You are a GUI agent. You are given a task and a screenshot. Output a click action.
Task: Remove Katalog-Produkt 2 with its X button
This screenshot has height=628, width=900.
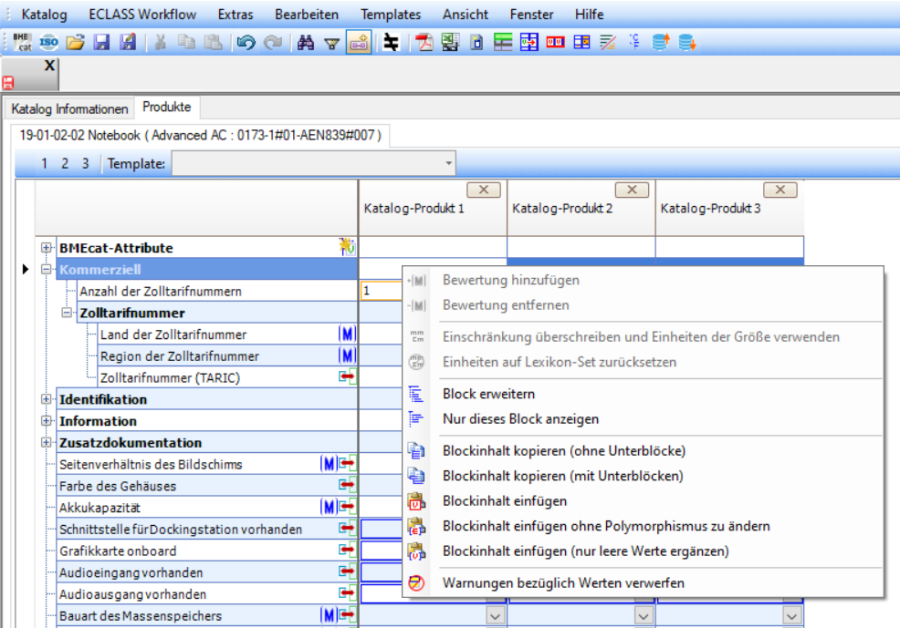(x=632, y=190)
